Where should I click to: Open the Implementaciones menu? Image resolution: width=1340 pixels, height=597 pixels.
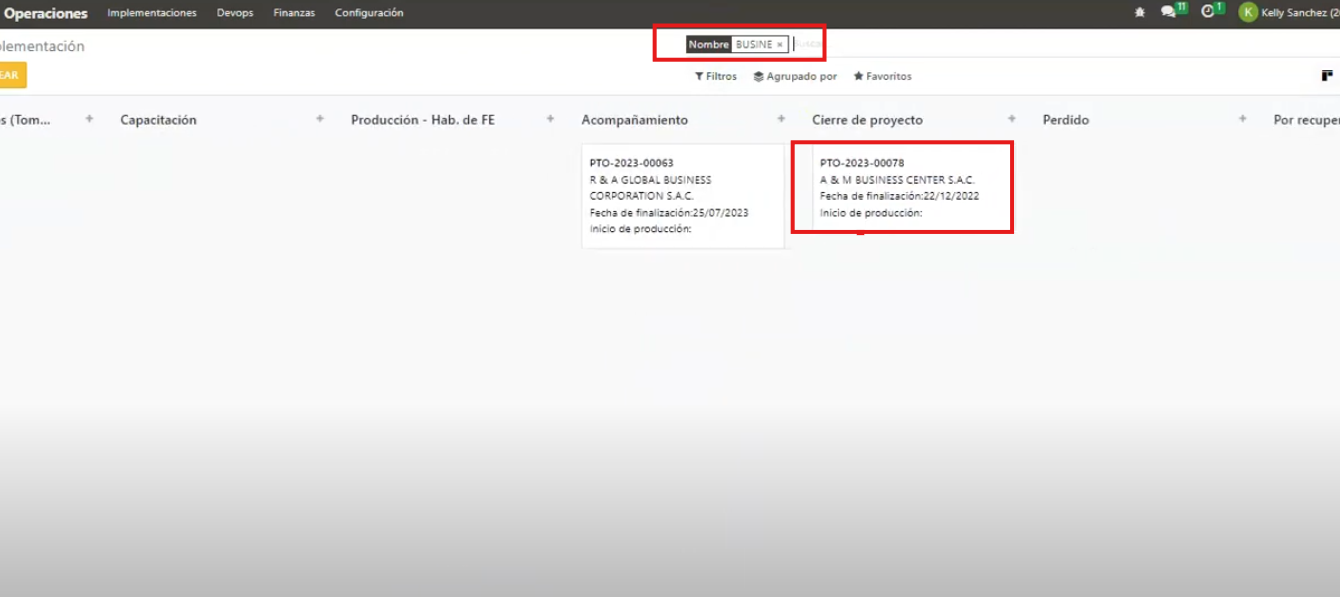152,13
